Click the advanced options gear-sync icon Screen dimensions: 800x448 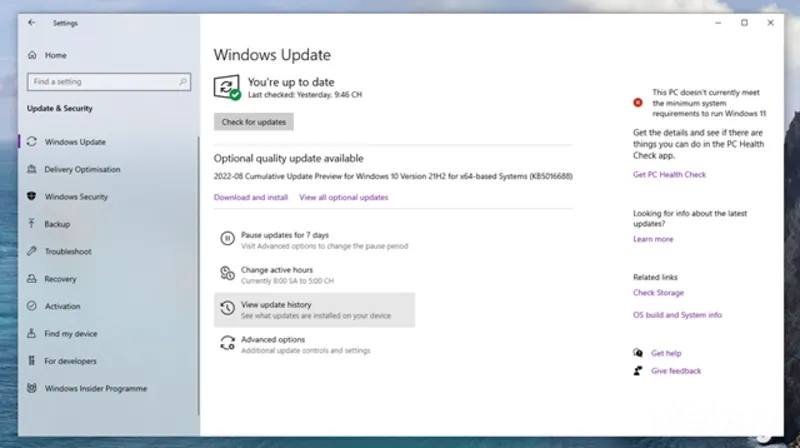pos(227,343)
